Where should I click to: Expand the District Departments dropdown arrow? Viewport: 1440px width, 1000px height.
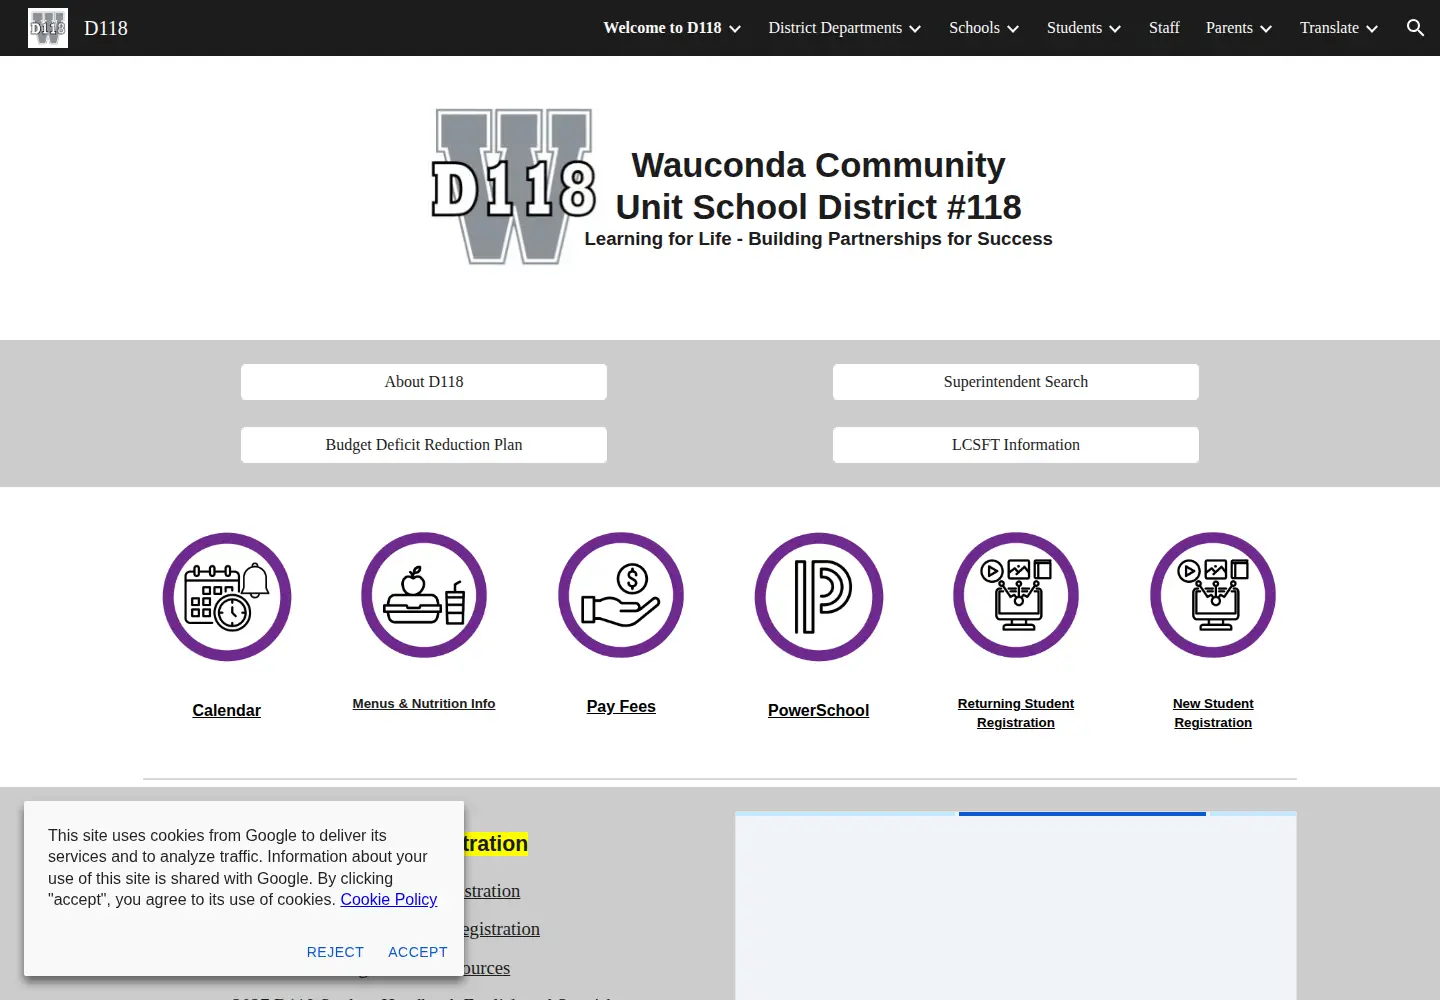pos(915,29)
